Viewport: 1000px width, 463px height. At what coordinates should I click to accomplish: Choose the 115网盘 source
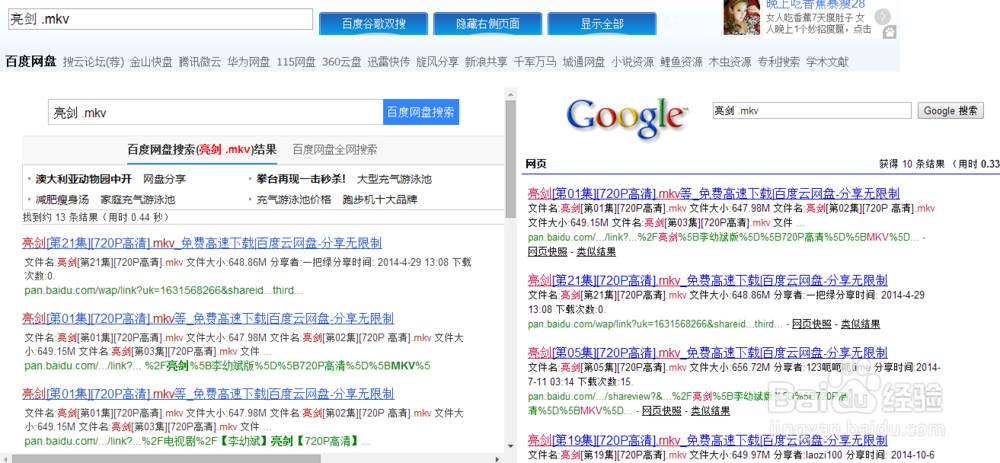tap(296, 62)
